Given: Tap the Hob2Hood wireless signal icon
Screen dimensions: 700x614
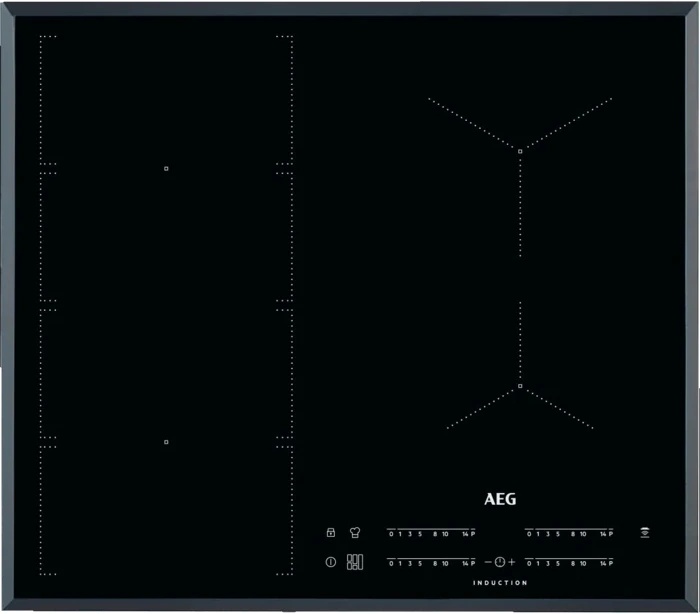Looking at the screenshot, I should click(x=645, y=532).
